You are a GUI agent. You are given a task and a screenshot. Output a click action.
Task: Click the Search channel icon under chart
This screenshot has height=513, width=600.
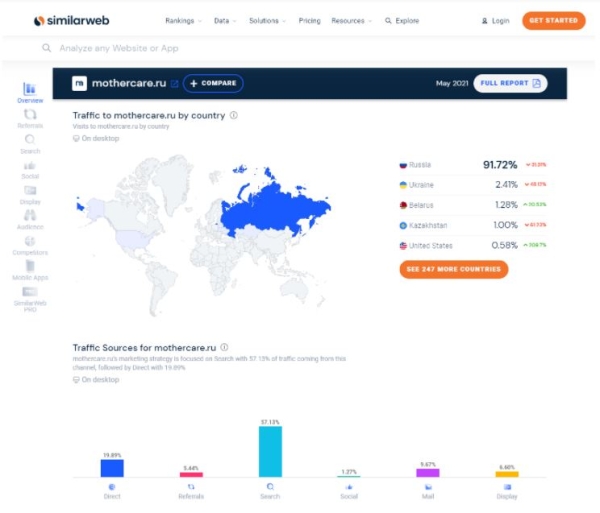click(x=270, y=487)
